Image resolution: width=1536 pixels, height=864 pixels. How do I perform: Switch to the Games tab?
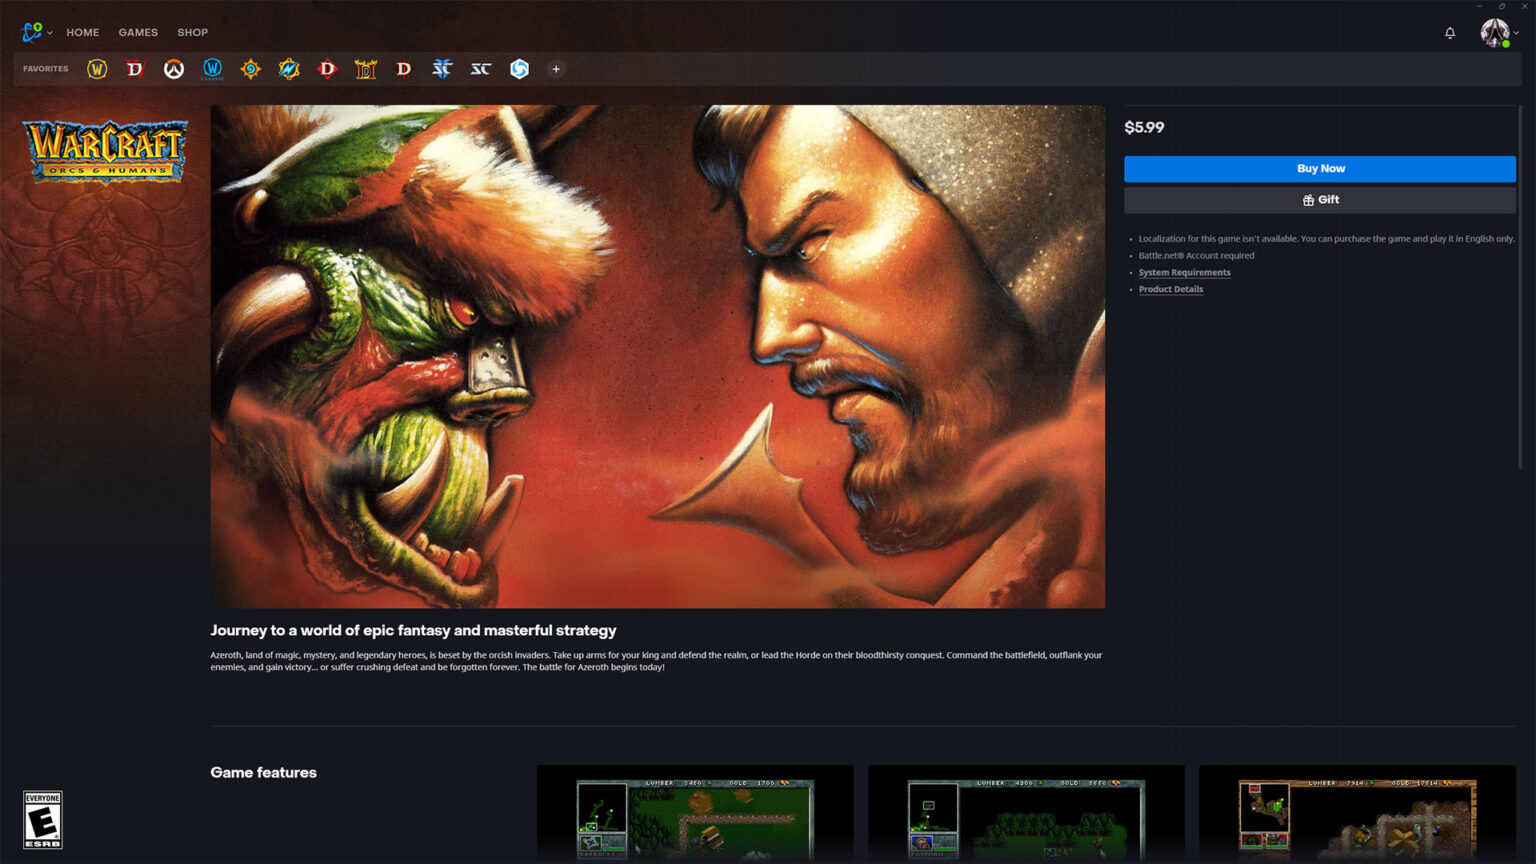[138, 33]
